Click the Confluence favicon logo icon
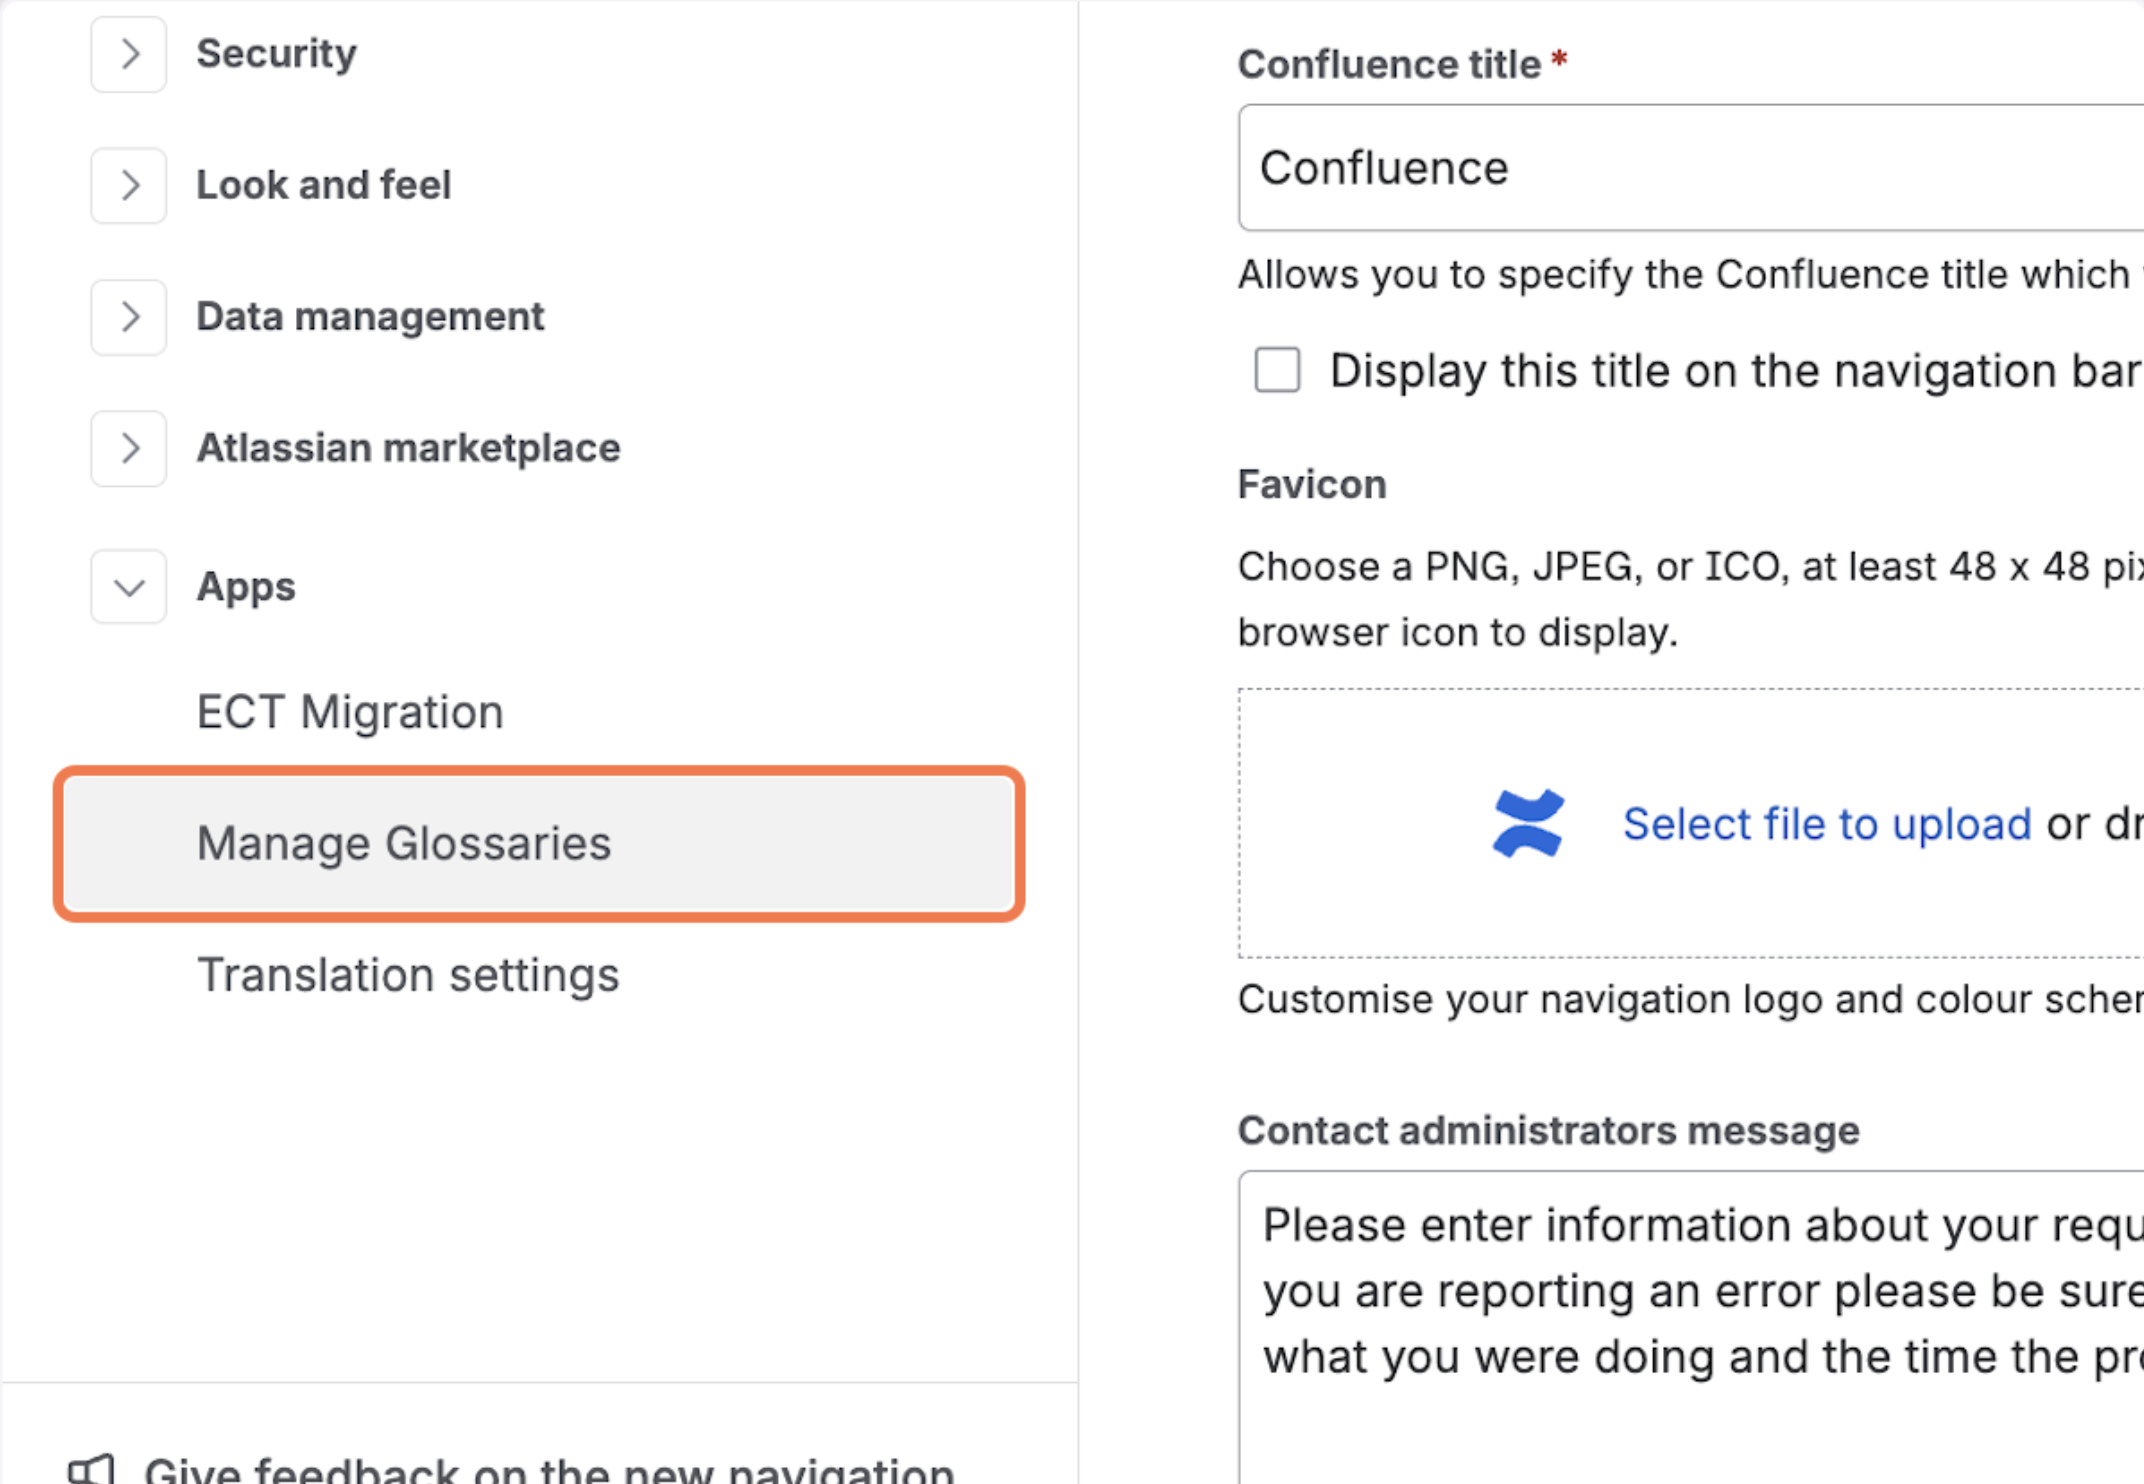Image resolution: width=2144 pixels, height=1484 pixels. tap(1527, 824)
